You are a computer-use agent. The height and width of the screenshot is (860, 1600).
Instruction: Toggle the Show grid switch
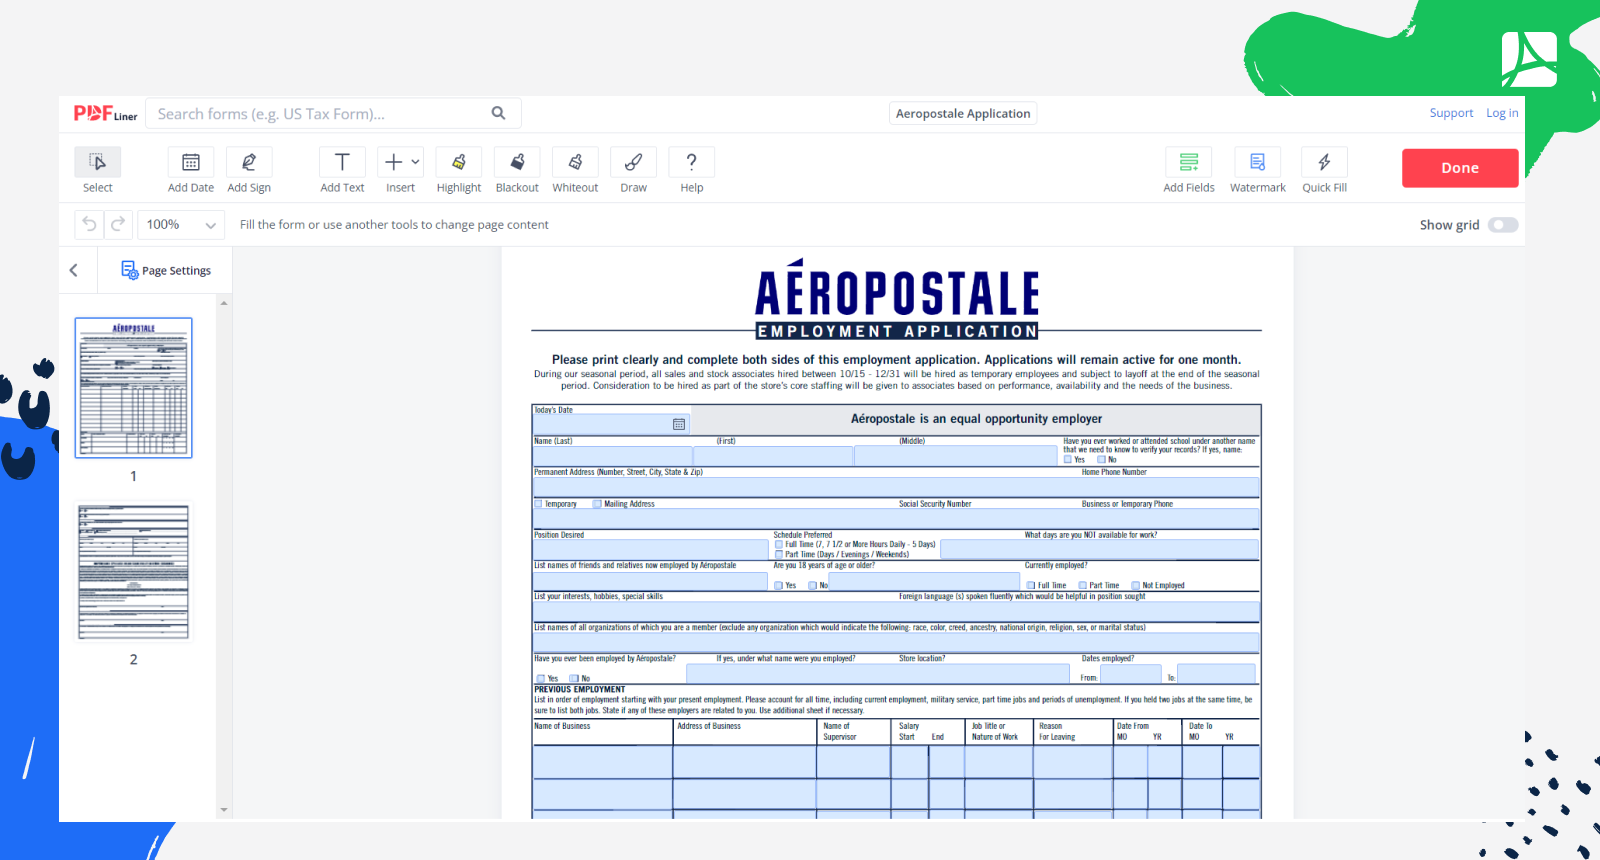click(x=1502, y=225)
